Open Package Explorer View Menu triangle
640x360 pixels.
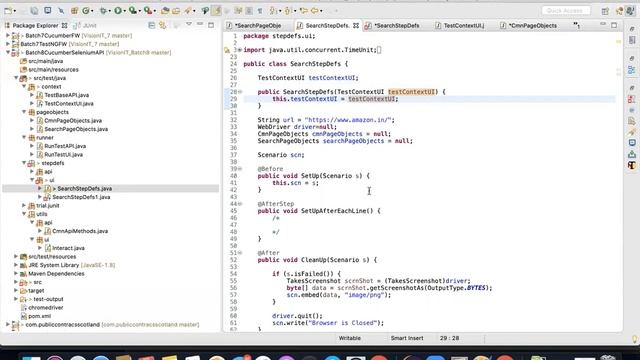[189, 24]
